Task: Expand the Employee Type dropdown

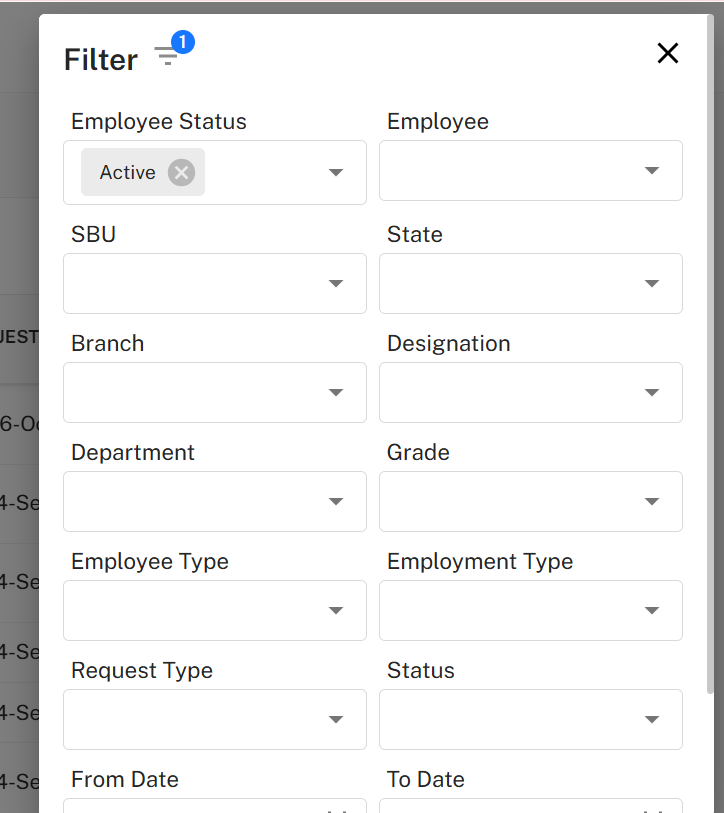Action: point(336,610)
